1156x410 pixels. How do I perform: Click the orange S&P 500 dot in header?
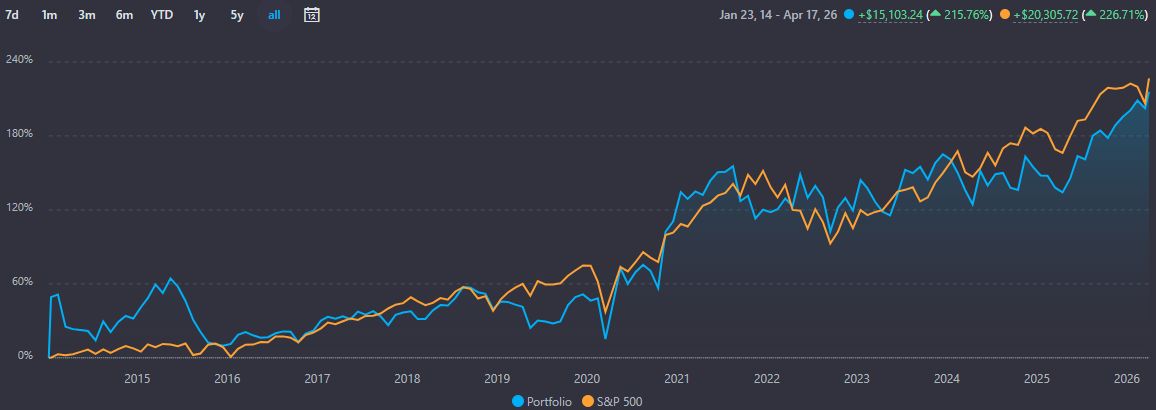pos(1004,15)
